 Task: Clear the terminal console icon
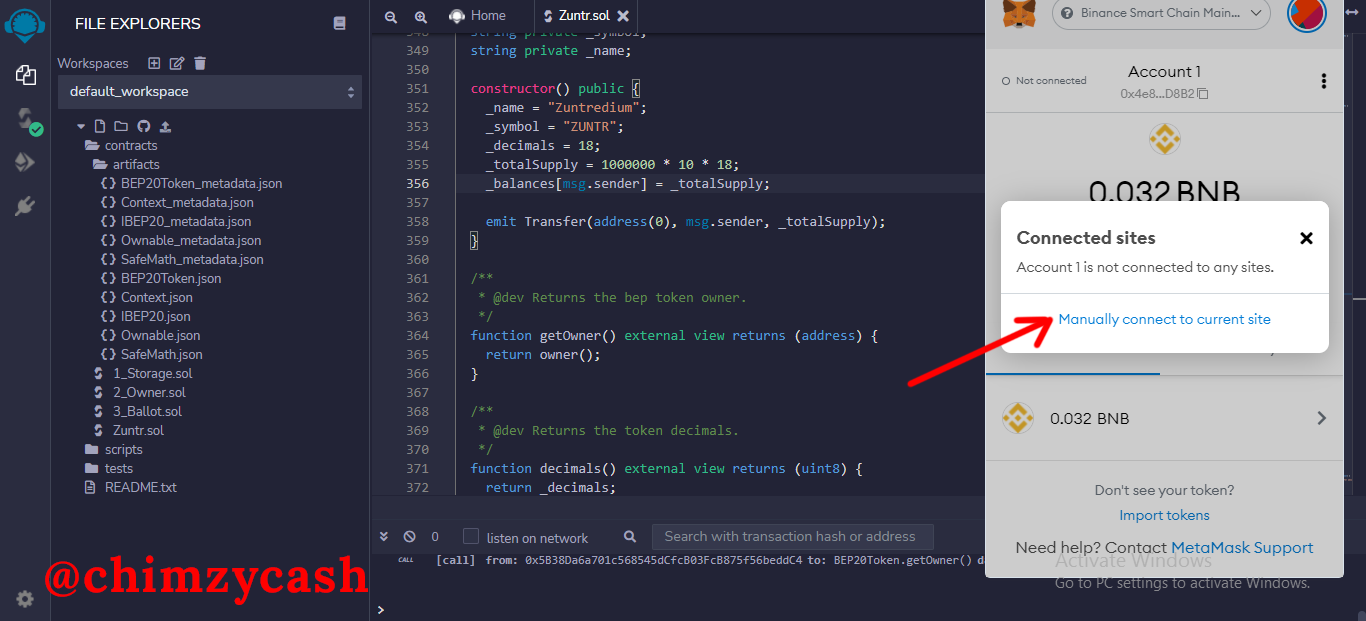(409, 537)
